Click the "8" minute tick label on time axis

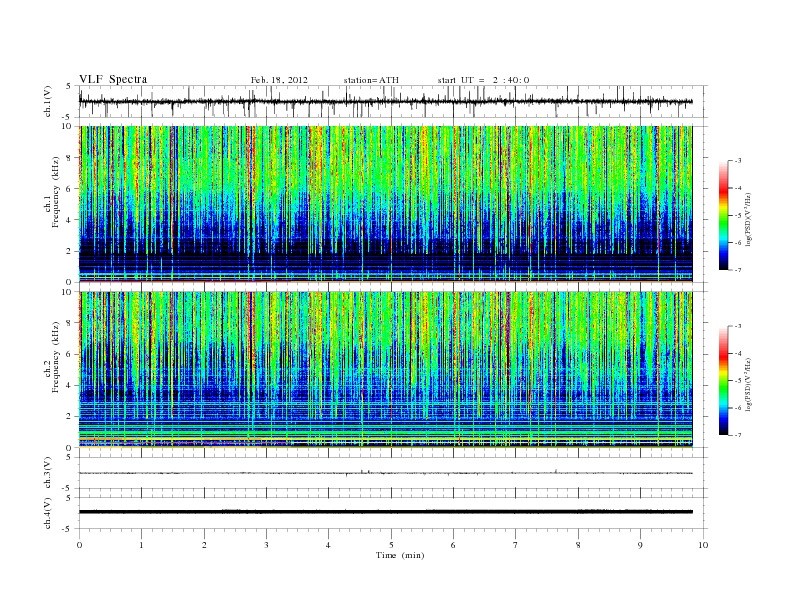coord(578,545)
